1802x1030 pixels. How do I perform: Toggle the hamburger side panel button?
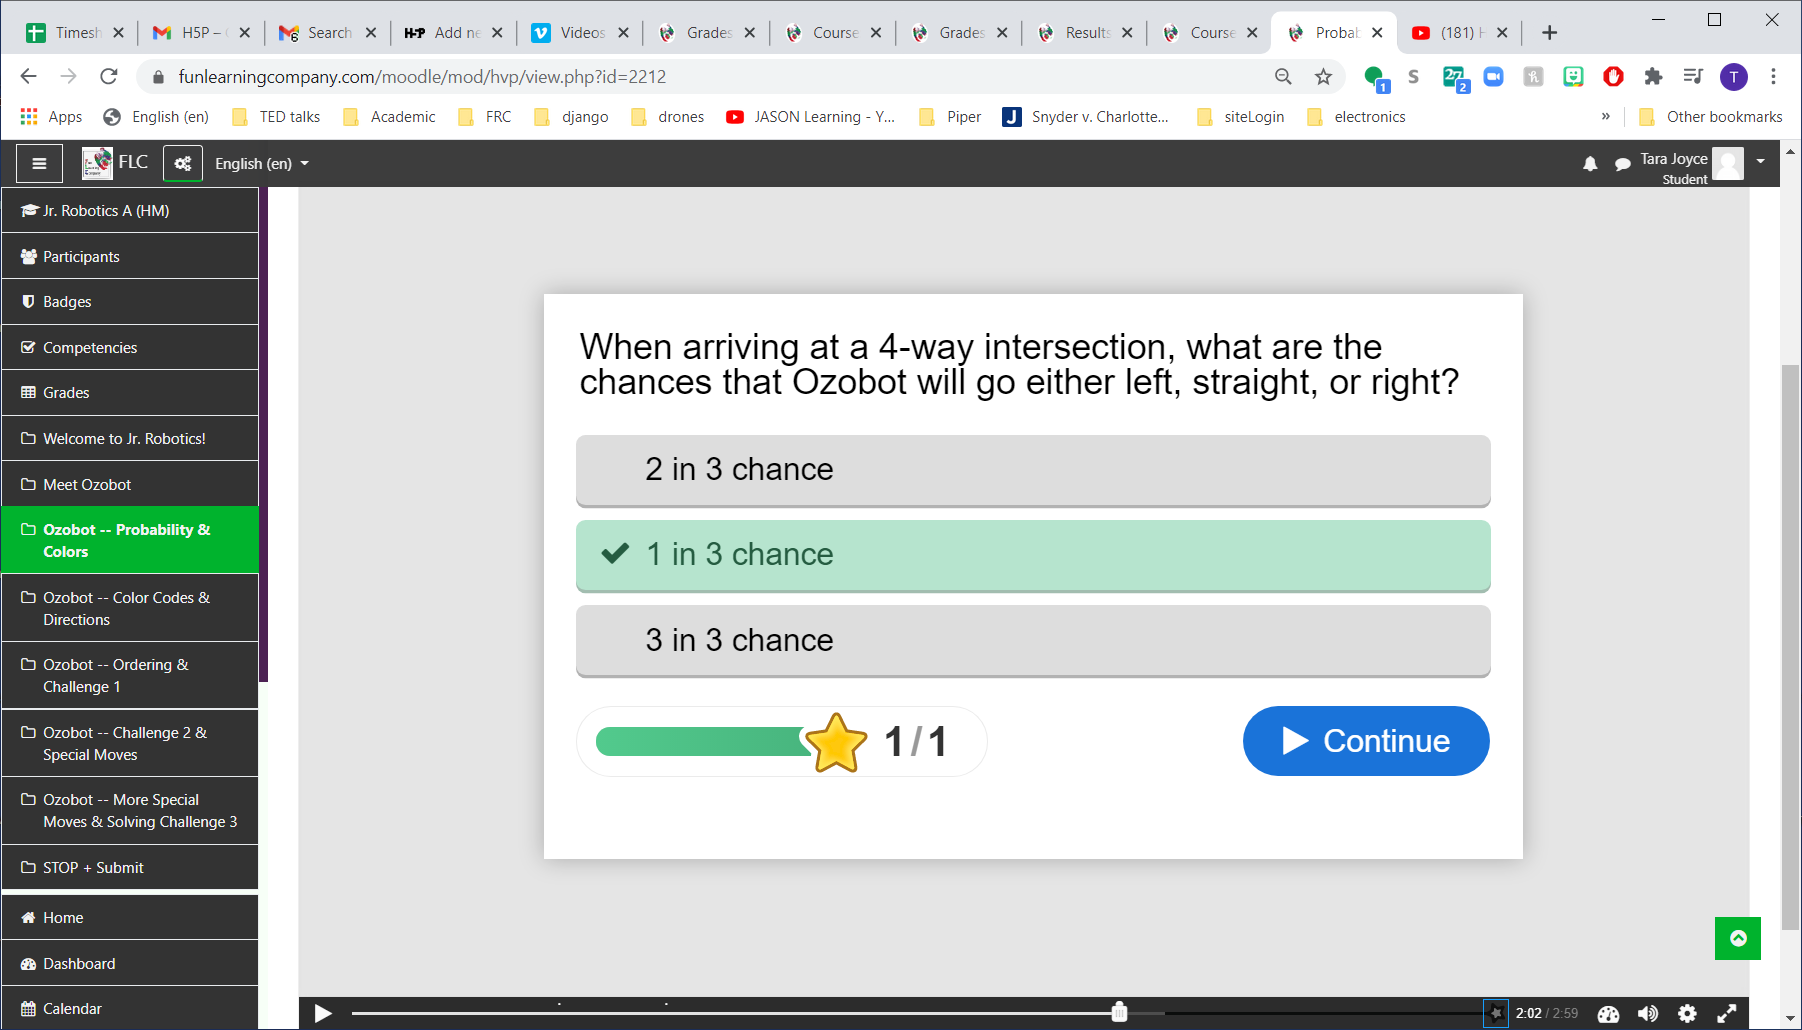pos(40,164)
